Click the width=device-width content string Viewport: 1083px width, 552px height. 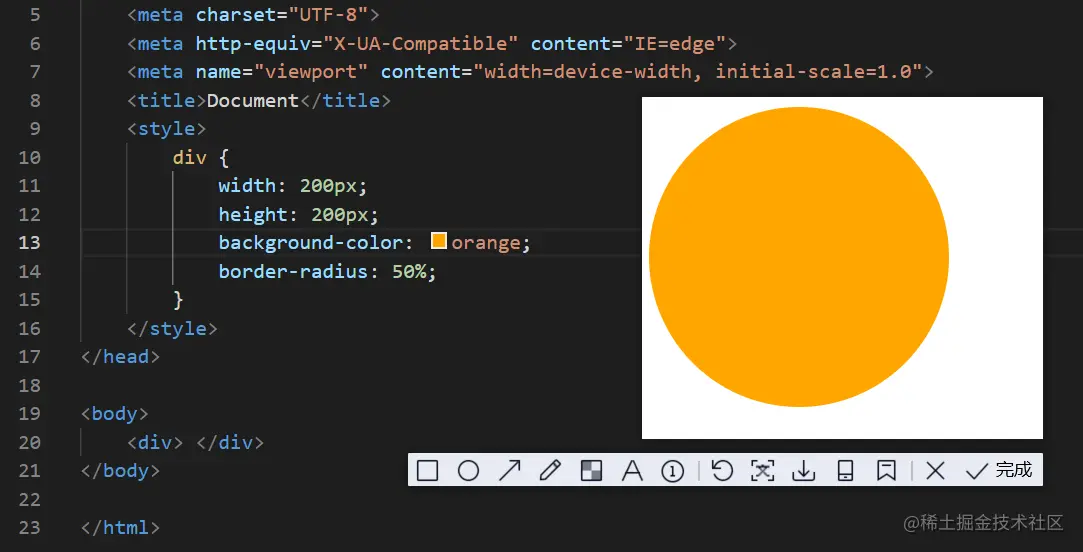point(698,72)
